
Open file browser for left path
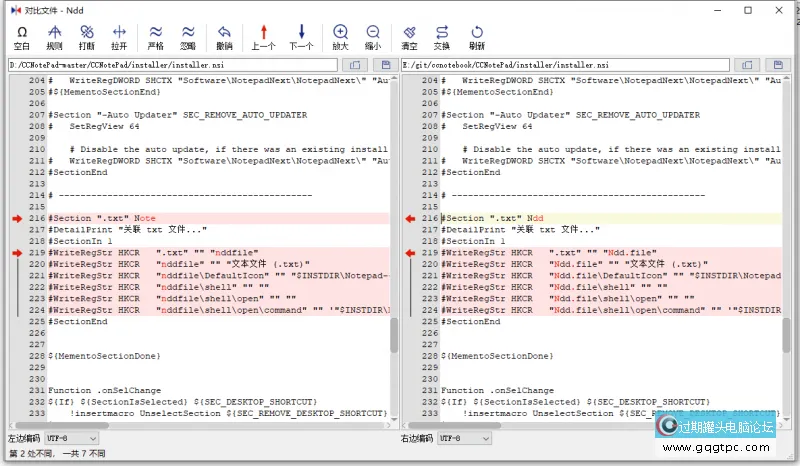355,65
